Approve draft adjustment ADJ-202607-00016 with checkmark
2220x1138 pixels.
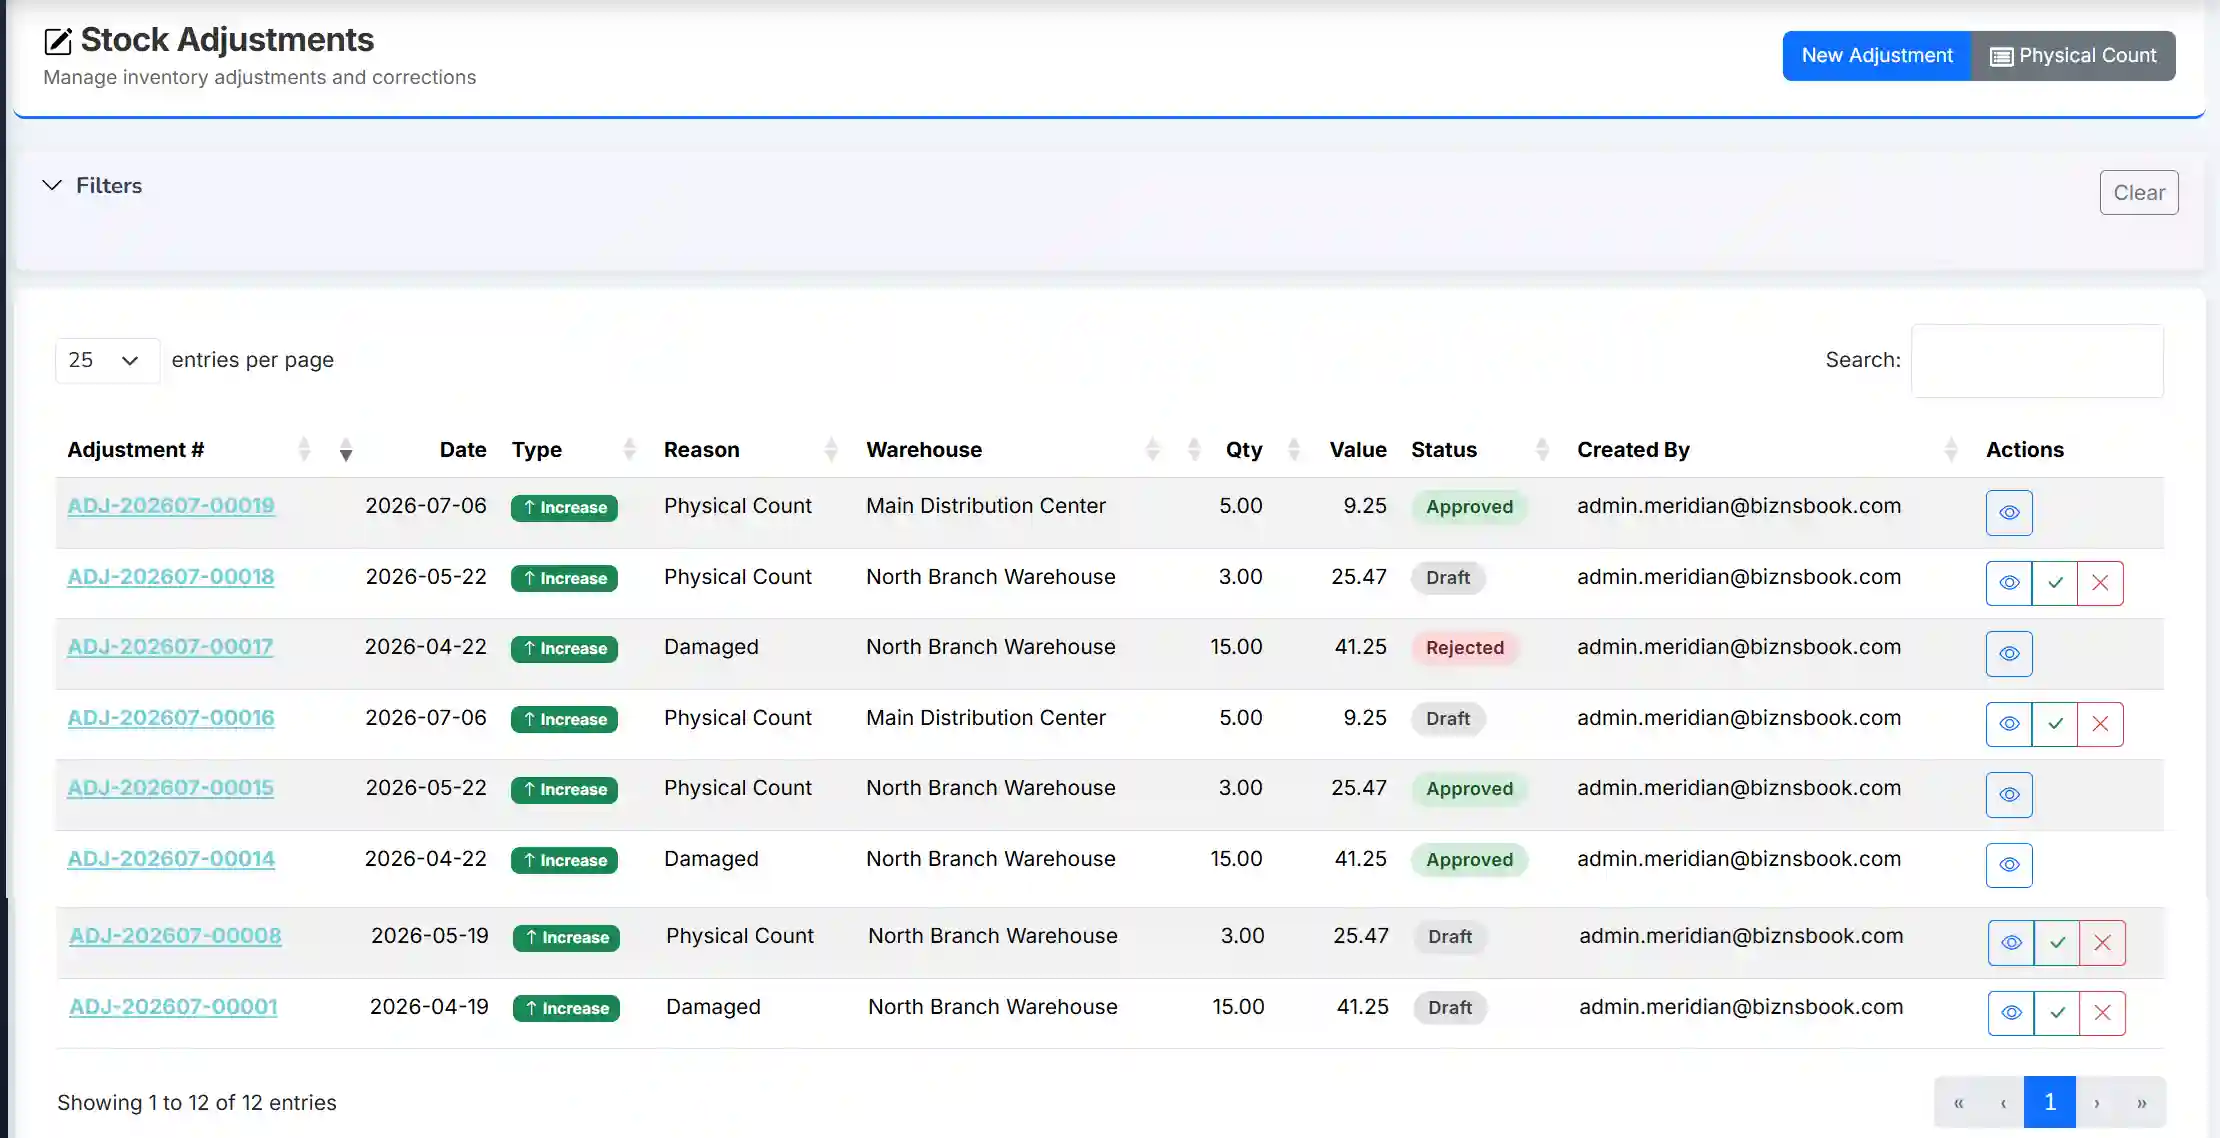click(2055, 724)
